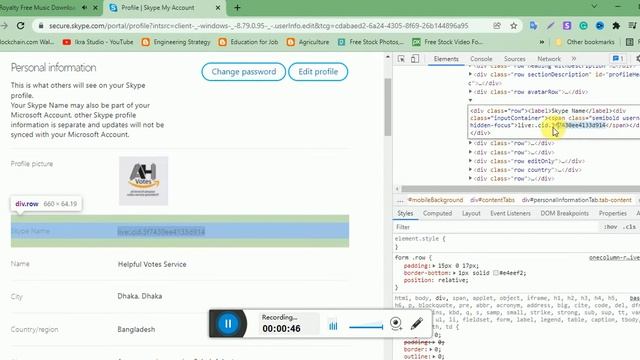The height and width of the screenshot is (360, 640).
Task: Open the Engineering Strategy bookmark
Action: 176,42
